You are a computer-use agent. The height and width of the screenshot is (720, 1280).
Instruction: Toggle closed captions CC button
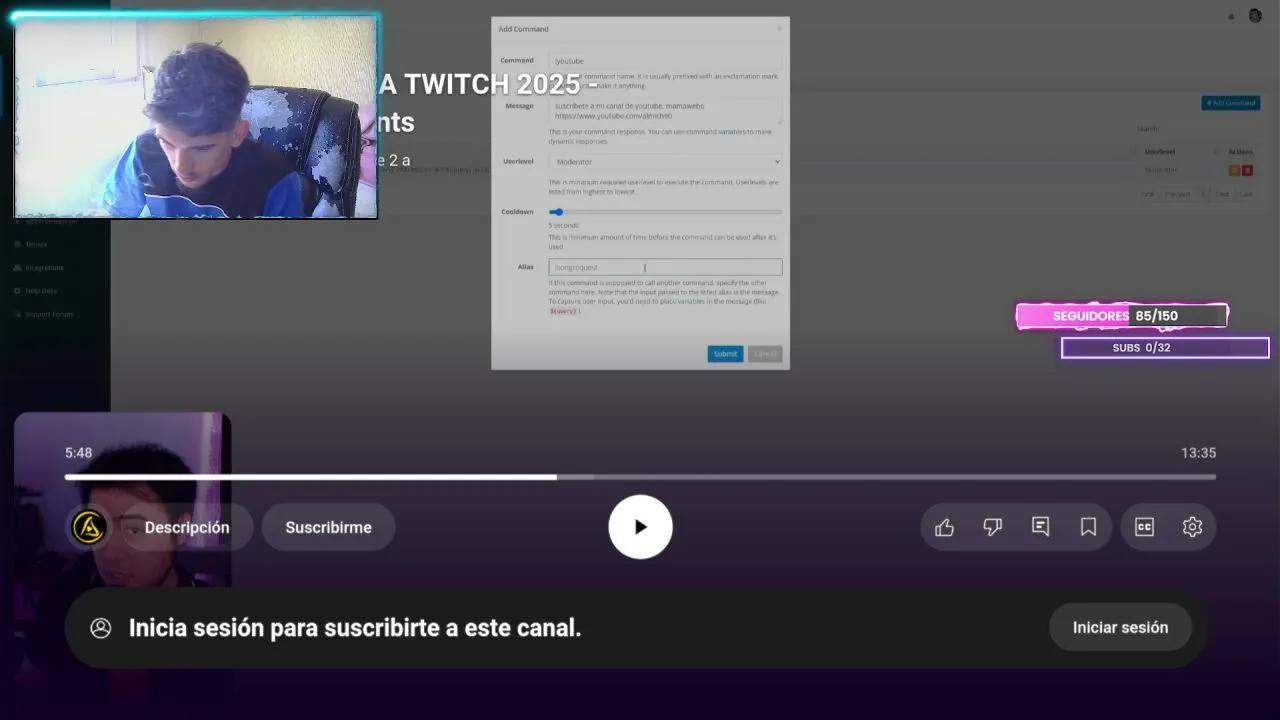pyautogui.click(x=1144, y=527)
